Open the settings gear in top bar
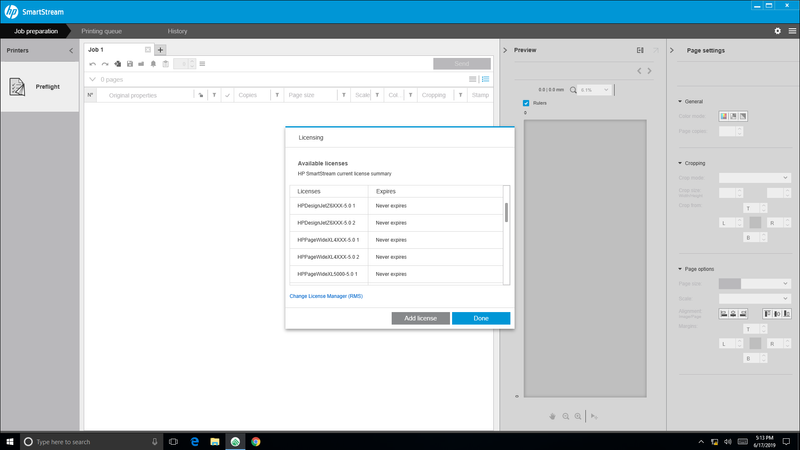Viewport: 800px width, 450px height. (x=778, y=31)
